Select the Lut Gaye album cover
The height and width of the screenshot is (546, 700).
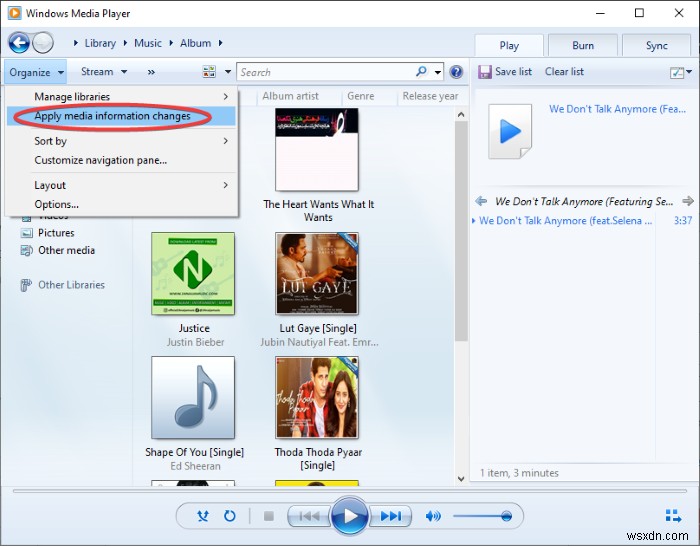pyautogui.click(x=317, y=273)
